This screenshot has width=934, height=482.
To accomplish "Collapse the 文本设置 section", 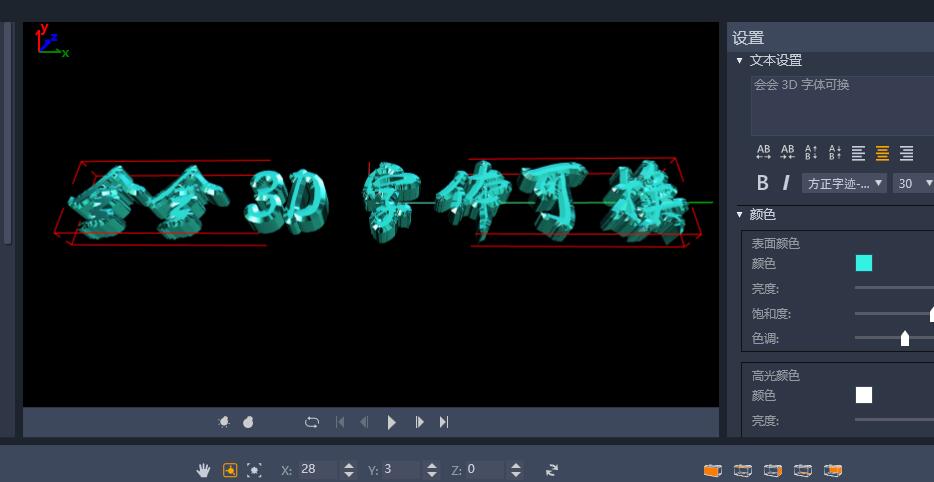I will pos(739,61).
